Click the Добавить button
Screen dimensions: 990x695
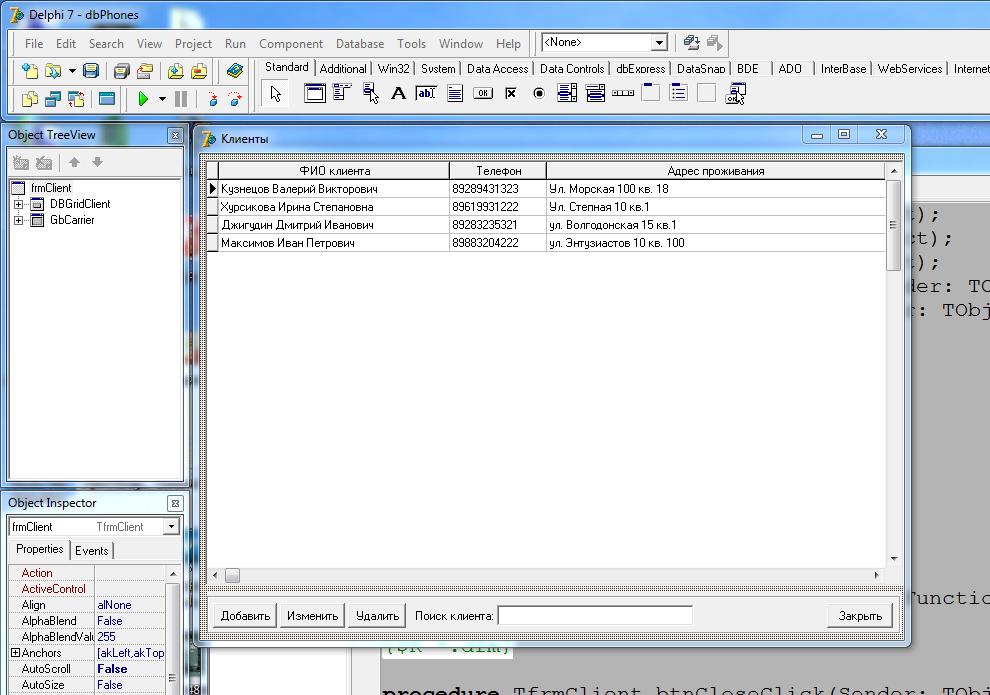point(246,615)
